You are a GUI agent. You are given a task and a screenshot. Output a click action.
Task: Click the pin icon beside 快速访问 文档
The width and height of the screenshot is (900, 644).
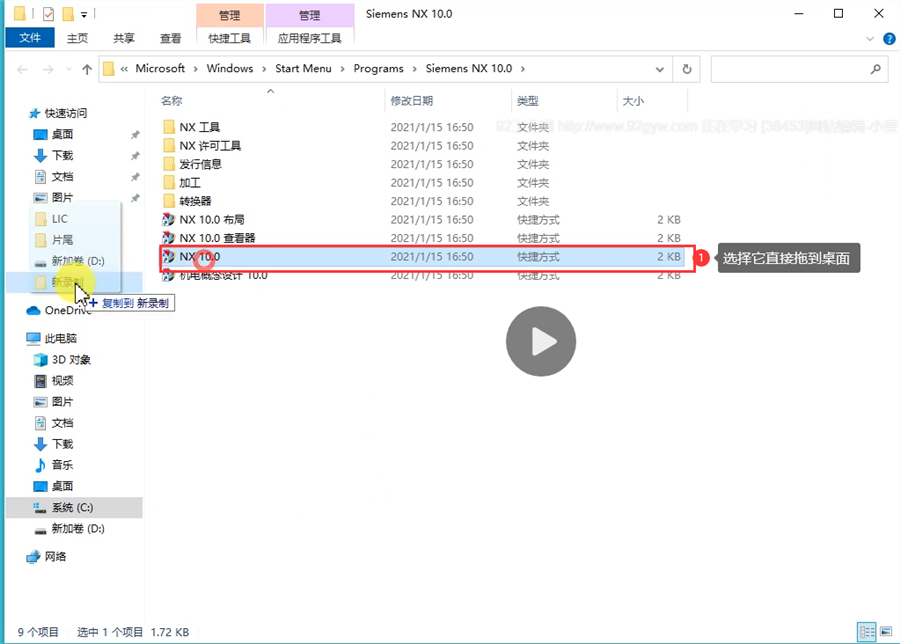click(135, 177)
